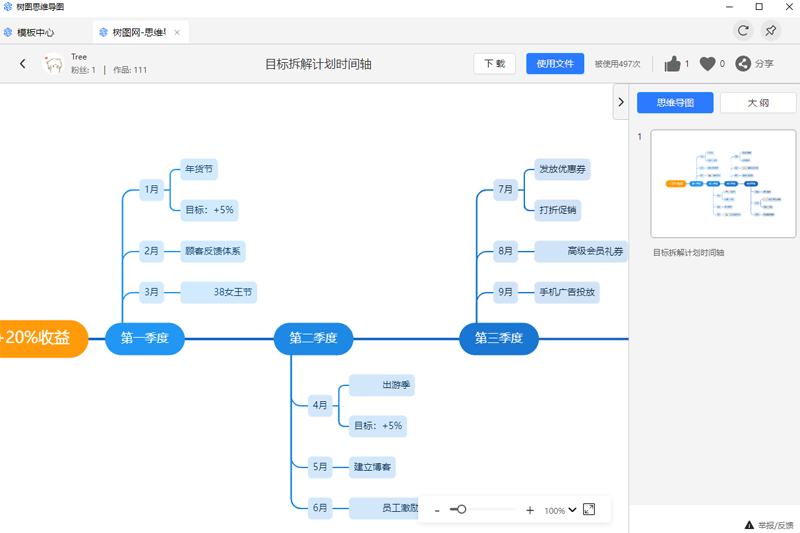Close the 树图网-思维 tab
Viewport: 800px width, 533px height.
pos(177,33)
